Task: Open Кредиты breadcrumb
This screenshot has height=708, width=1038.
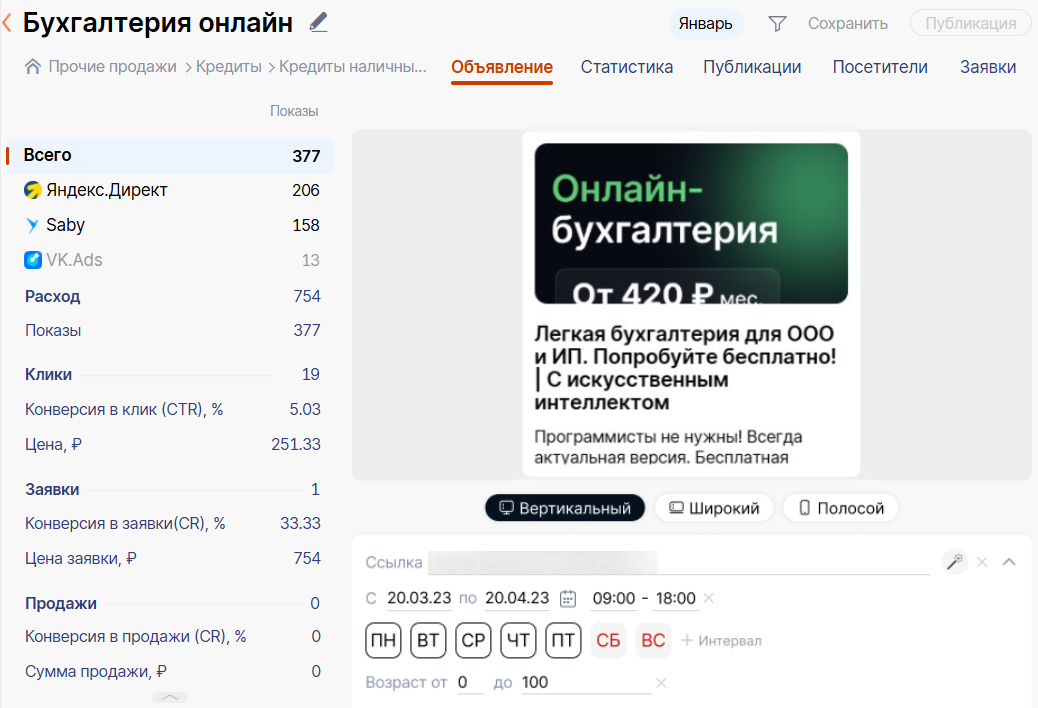Action: click(228, 67)
